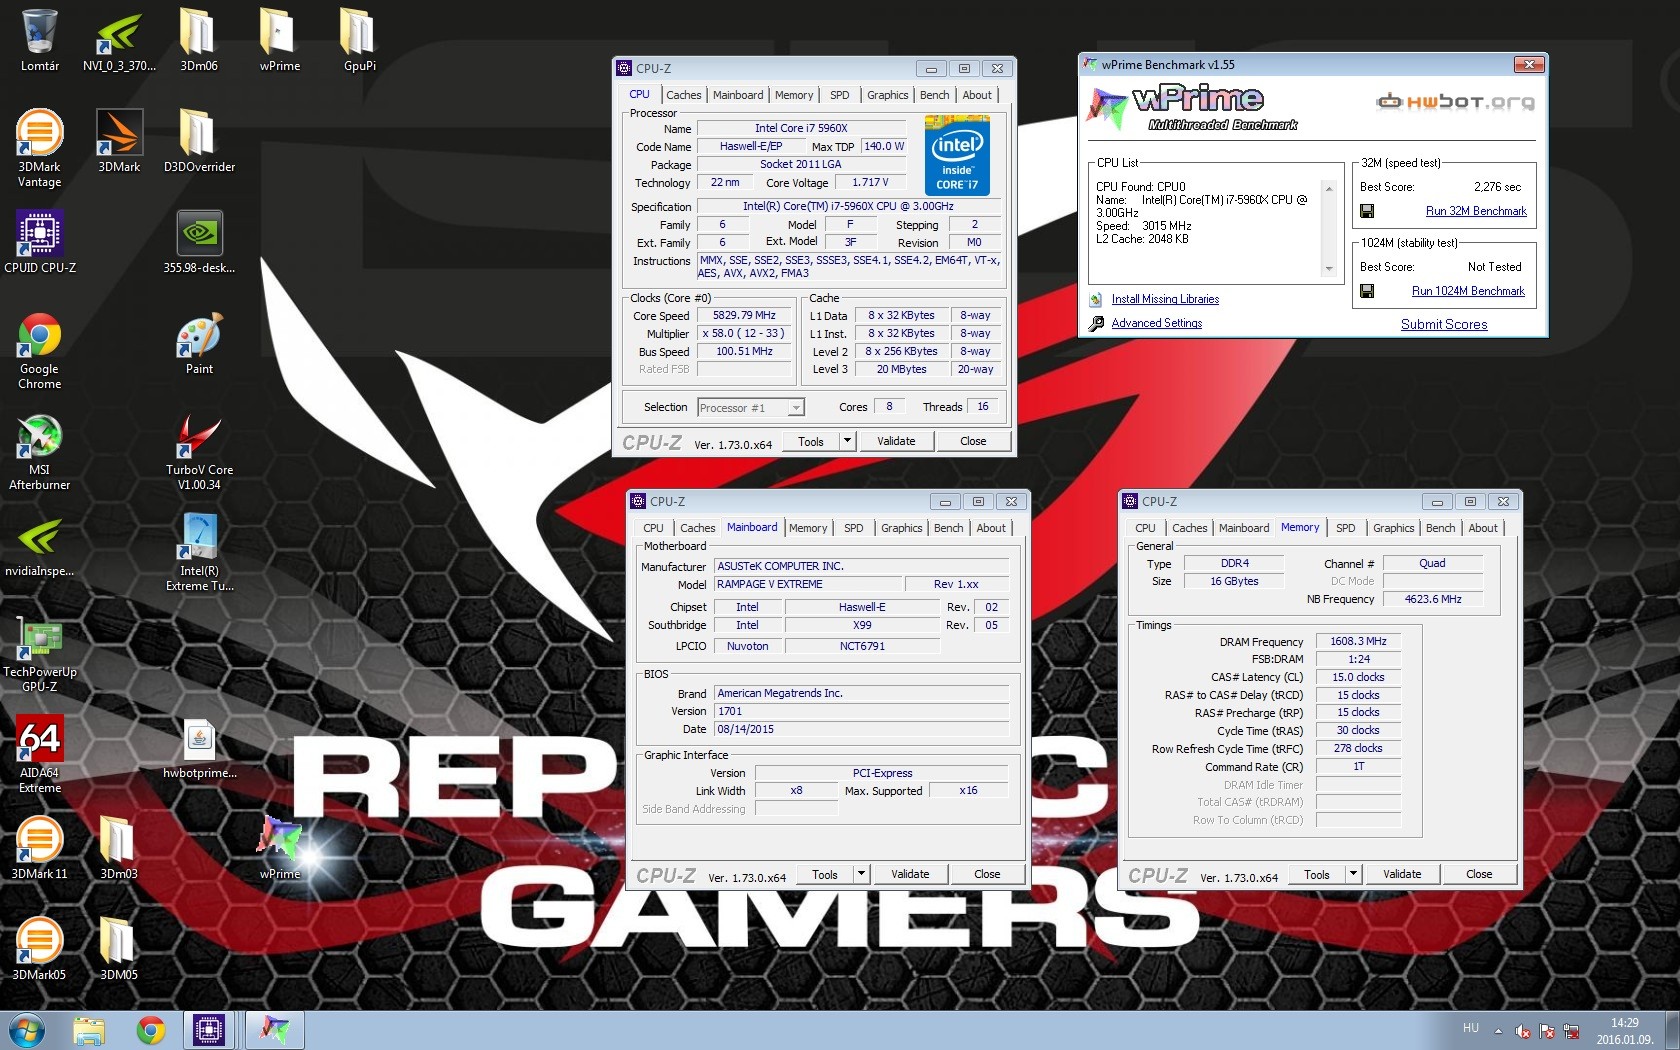Launch the 3DMark shortcut icon
1680x1050 pixels.
point(119,141)
